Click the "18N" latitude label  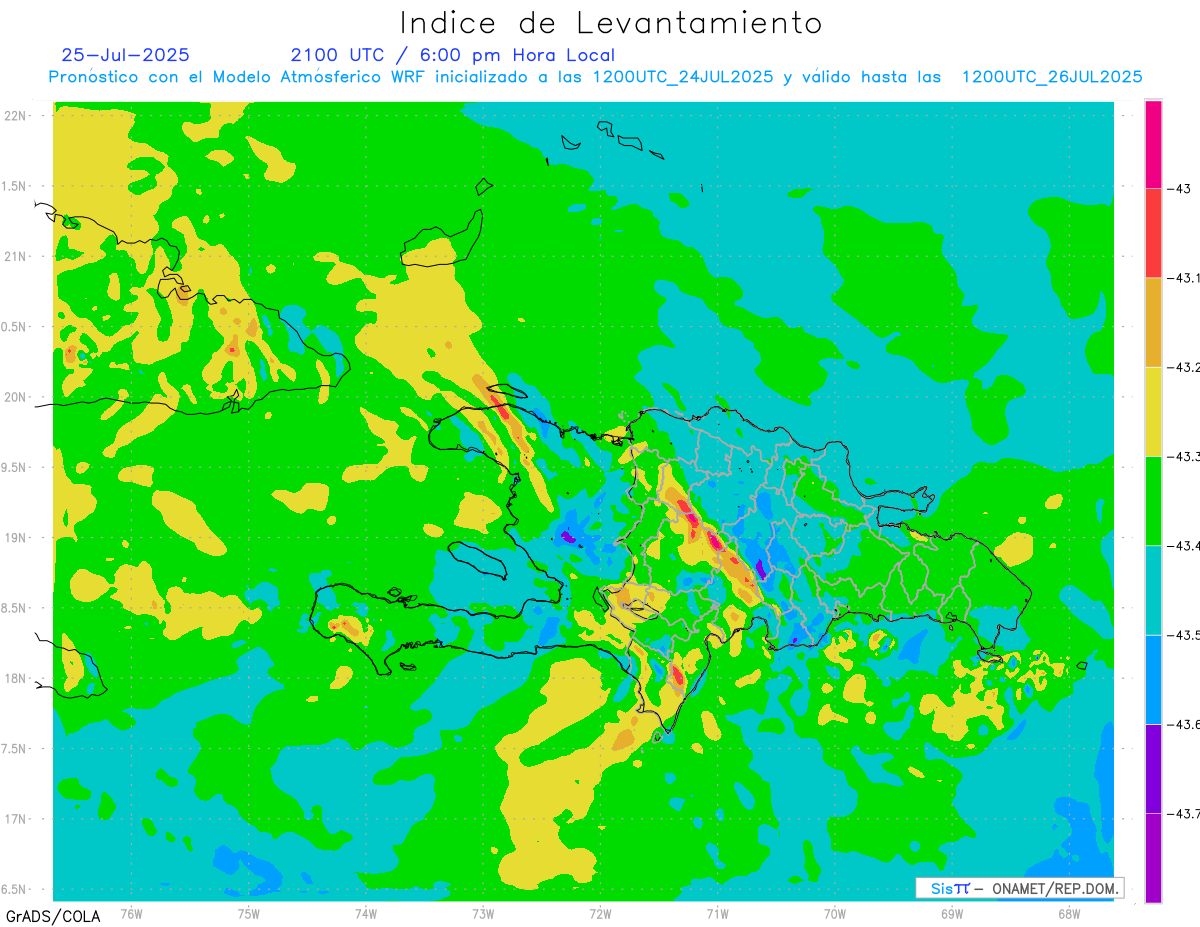[x=16, y=678]
